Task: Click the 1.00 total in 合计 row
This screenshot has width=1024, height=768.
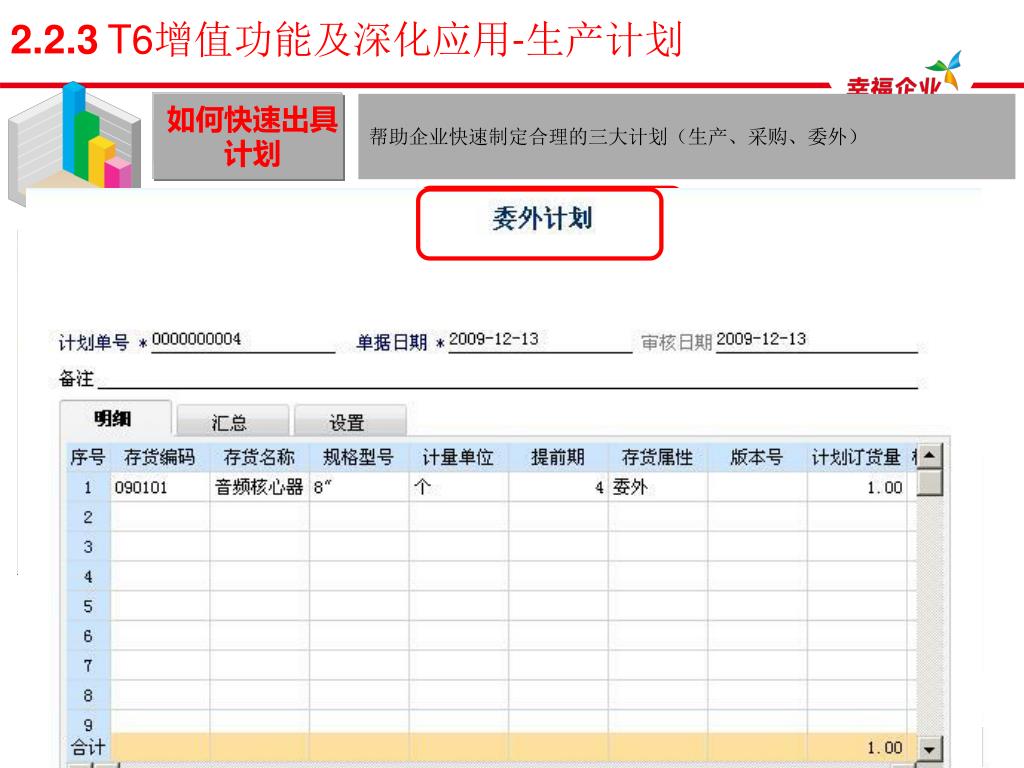Action: click(x=857, y=747)
